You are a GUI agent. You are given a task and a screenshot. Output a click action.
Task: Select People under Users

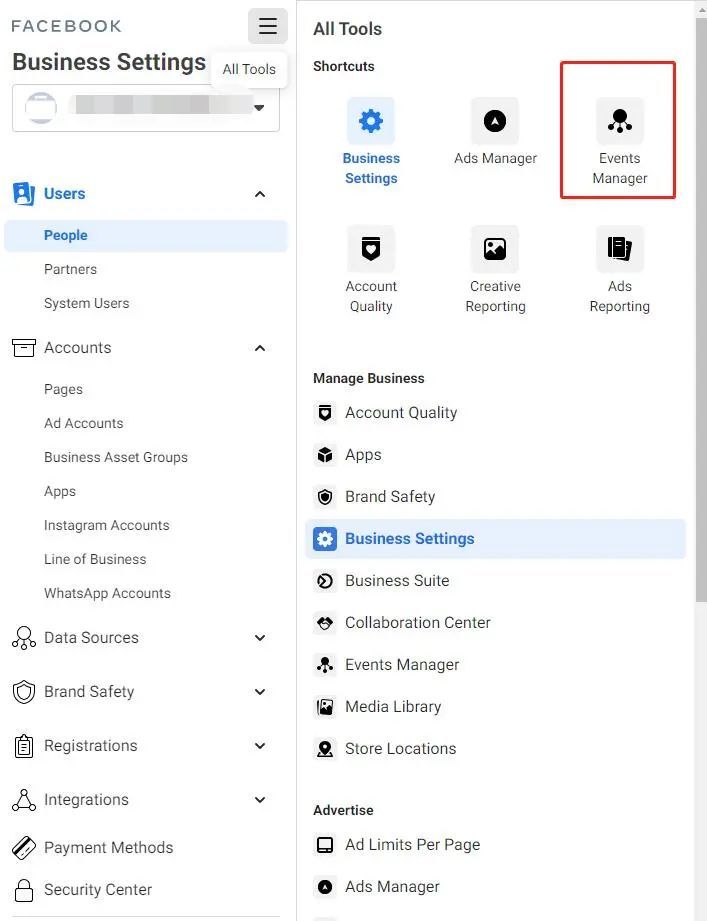146,236
